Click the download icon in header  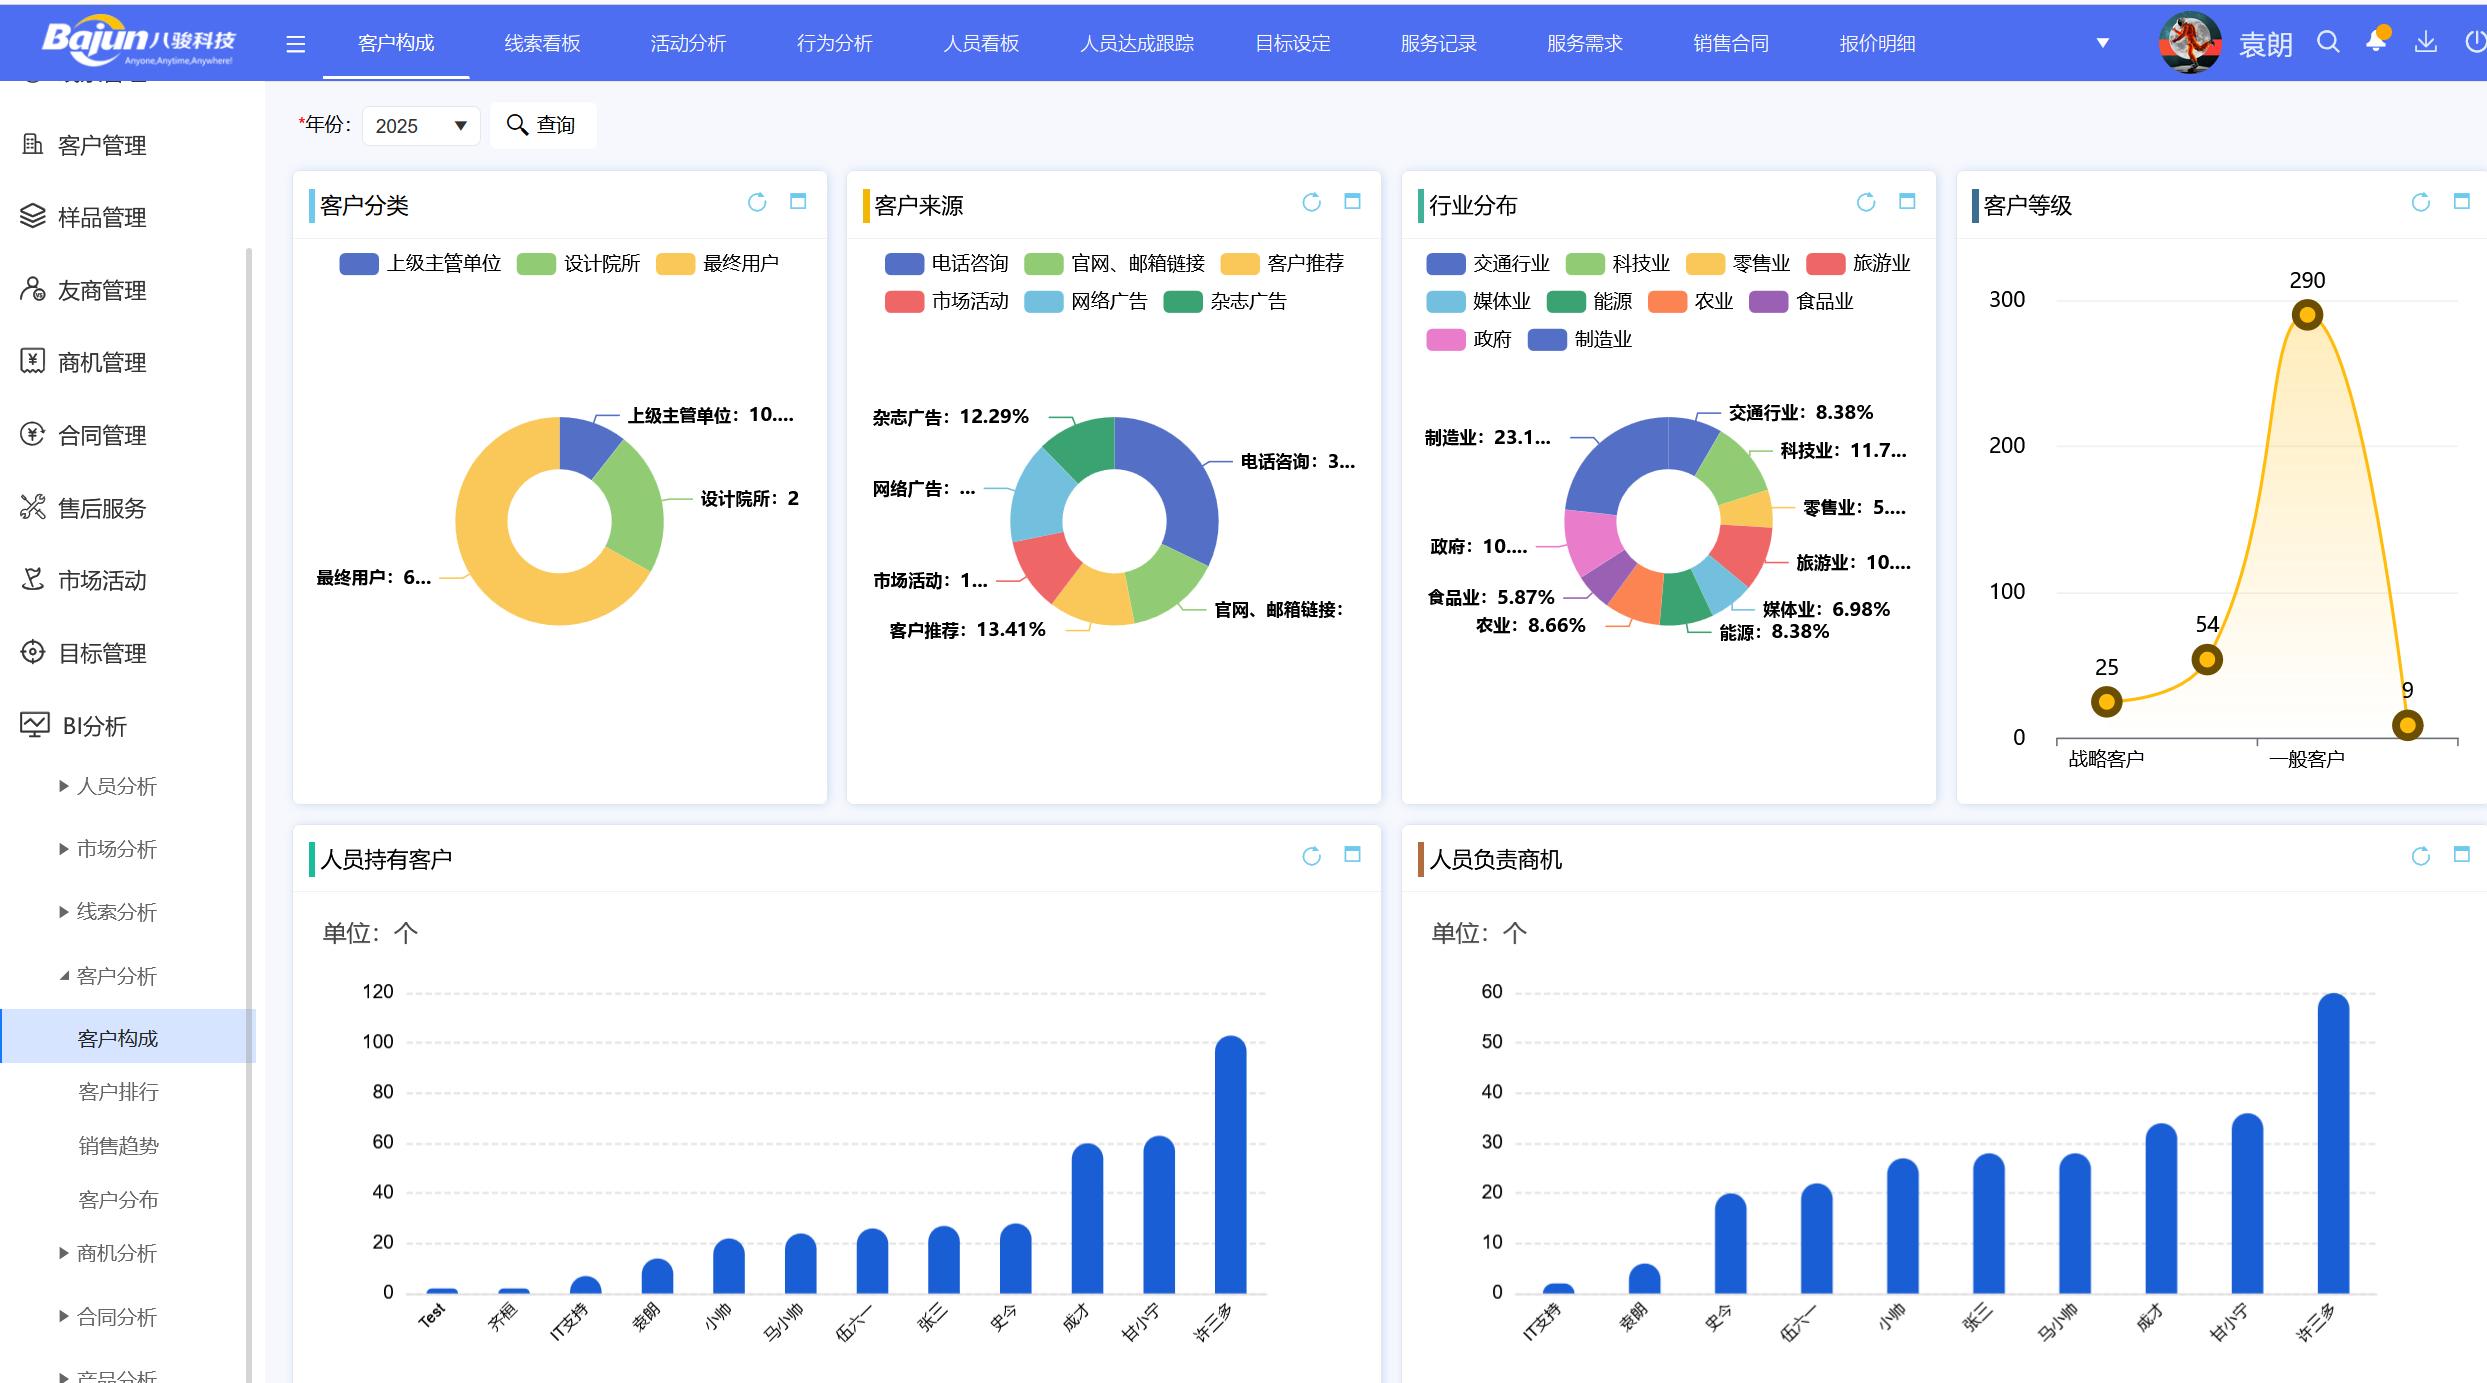pos(2425,42)
